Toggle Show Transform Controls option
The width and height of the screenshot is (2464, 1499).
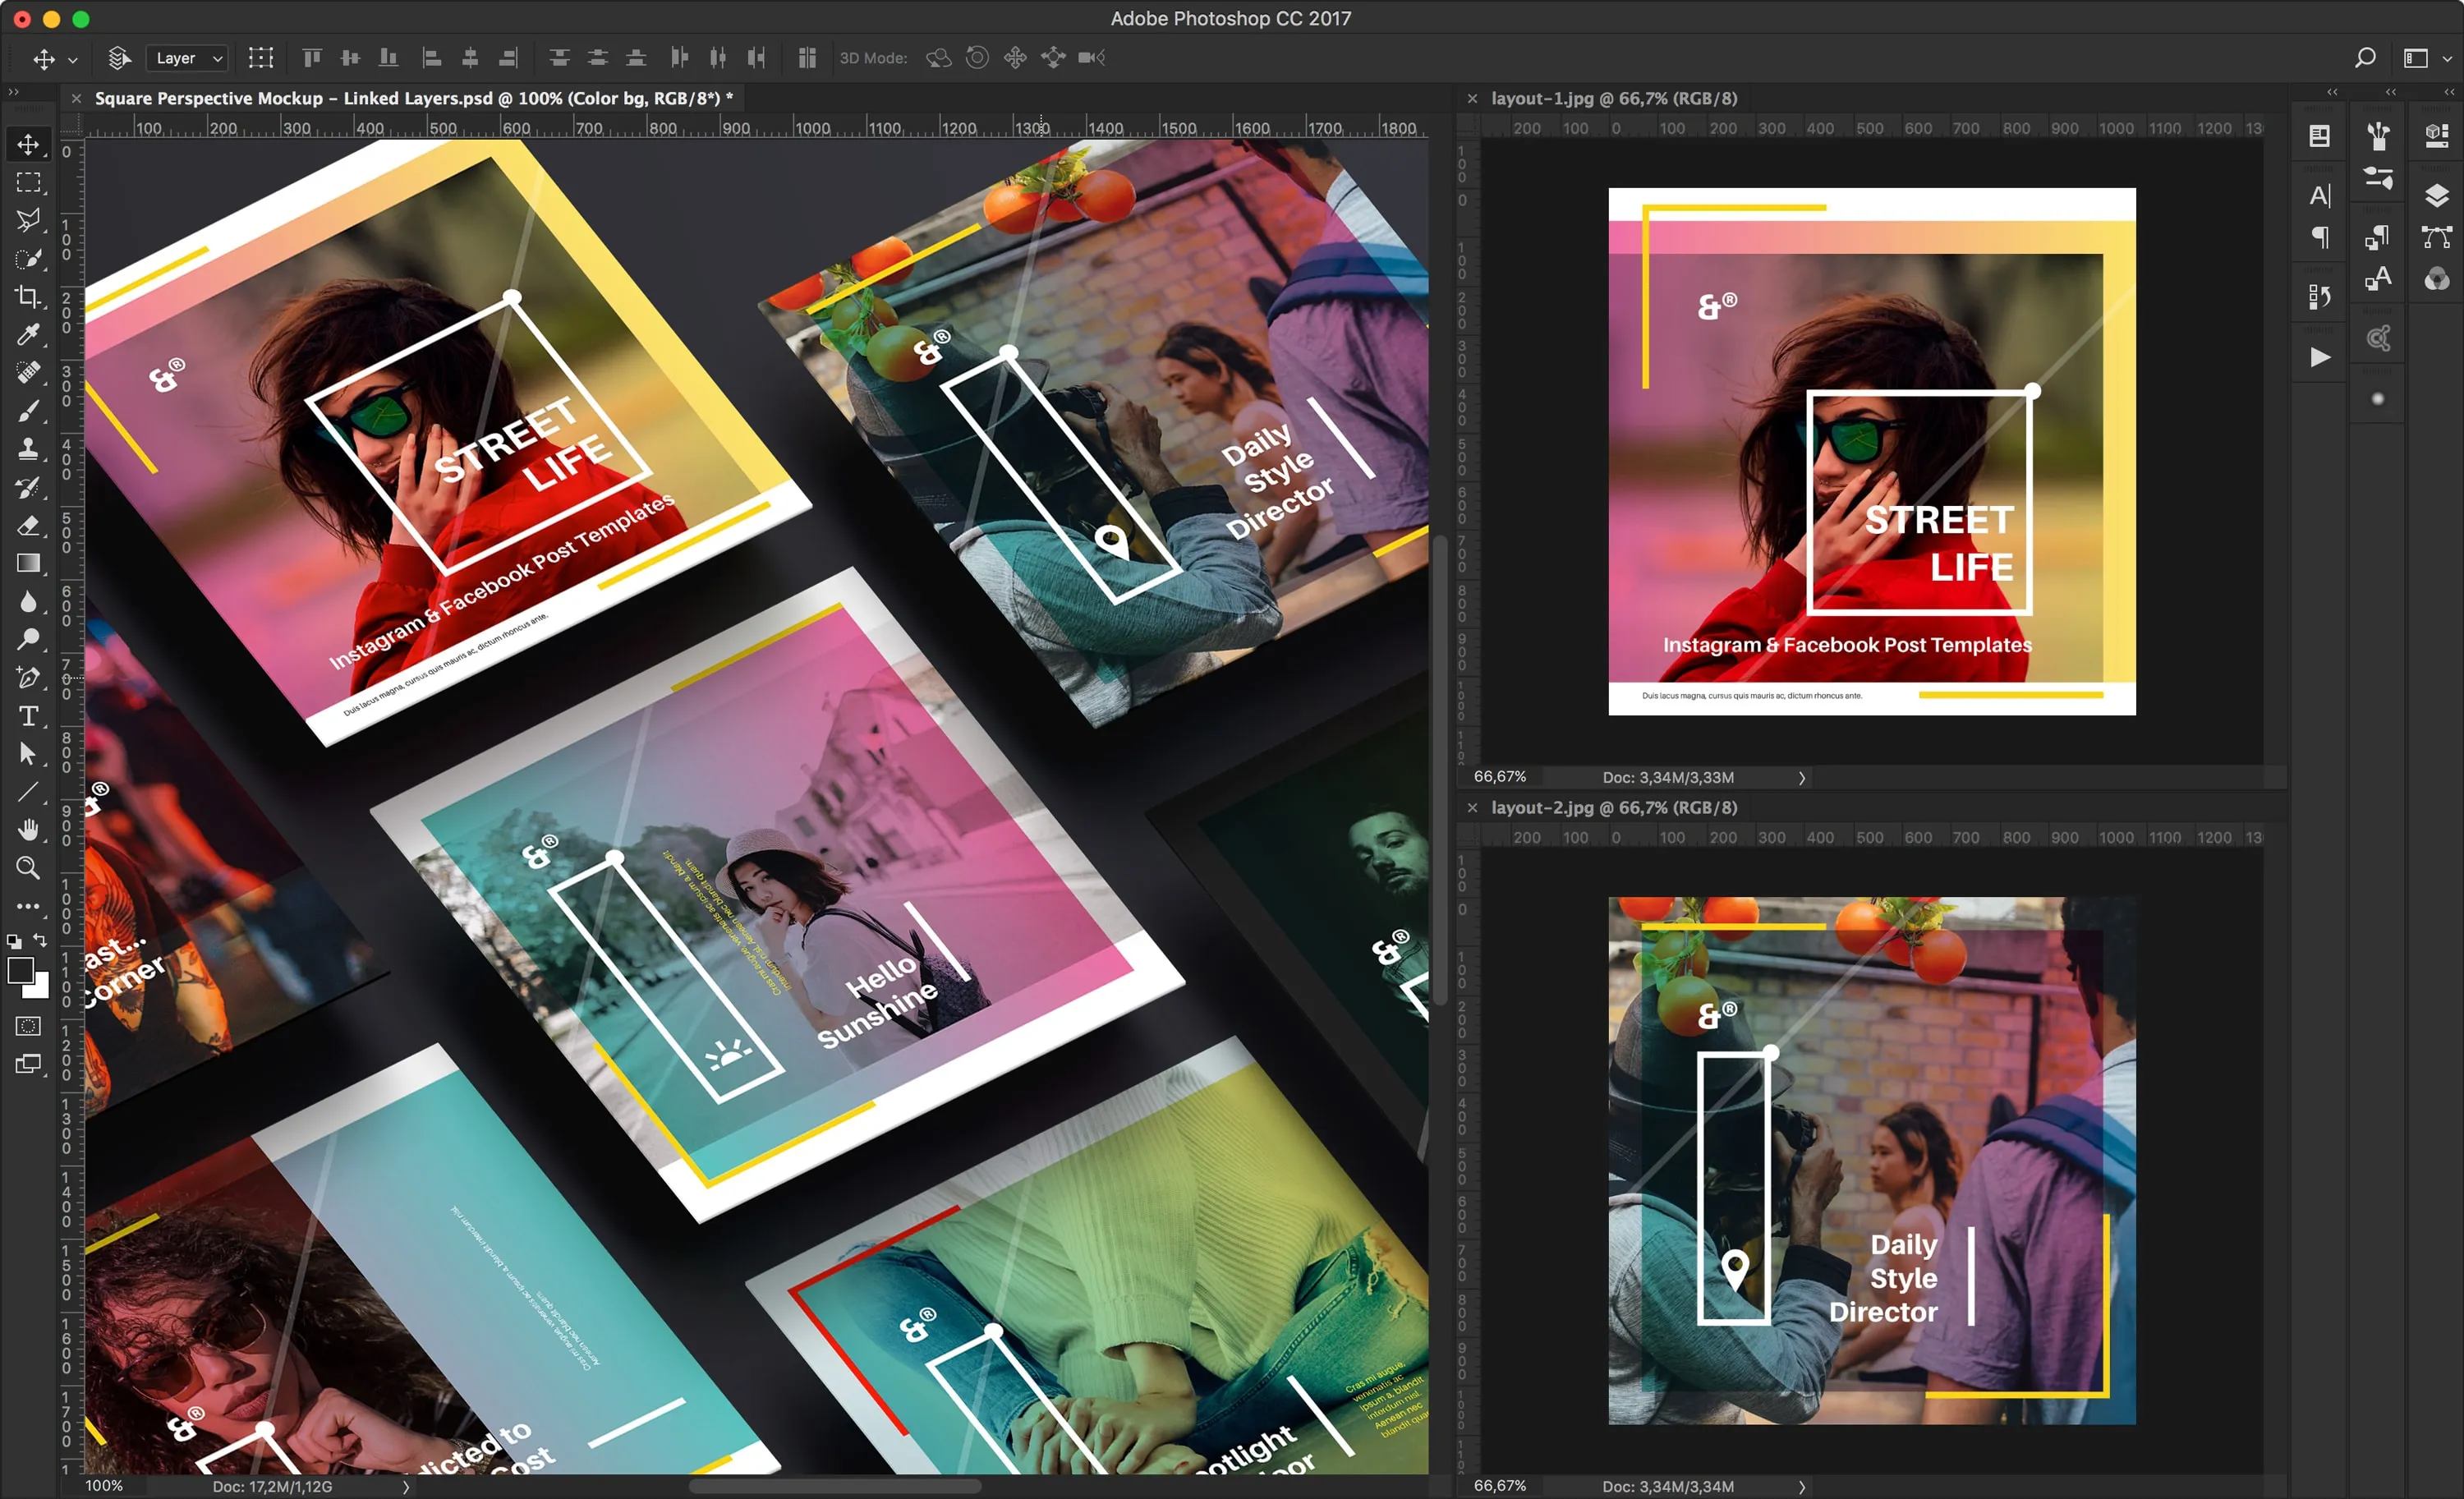pyautogui.click(x=261, y=58)
